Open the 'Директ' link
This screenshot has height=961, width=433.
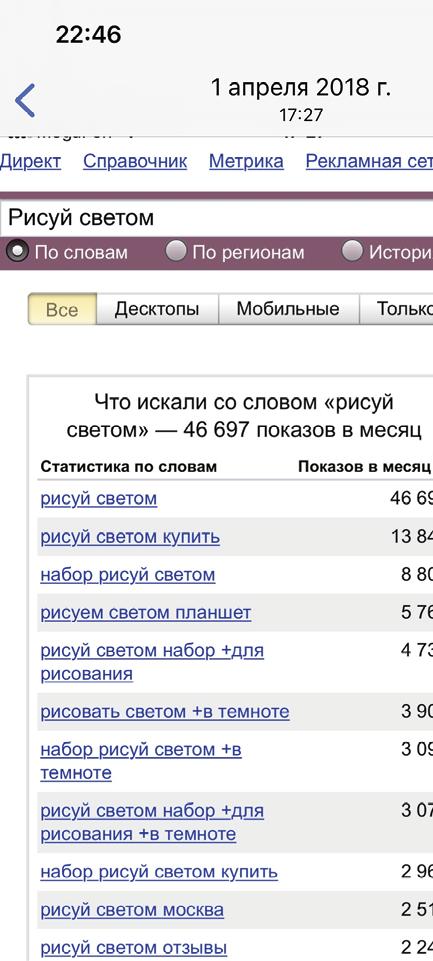tap(30, 162)
